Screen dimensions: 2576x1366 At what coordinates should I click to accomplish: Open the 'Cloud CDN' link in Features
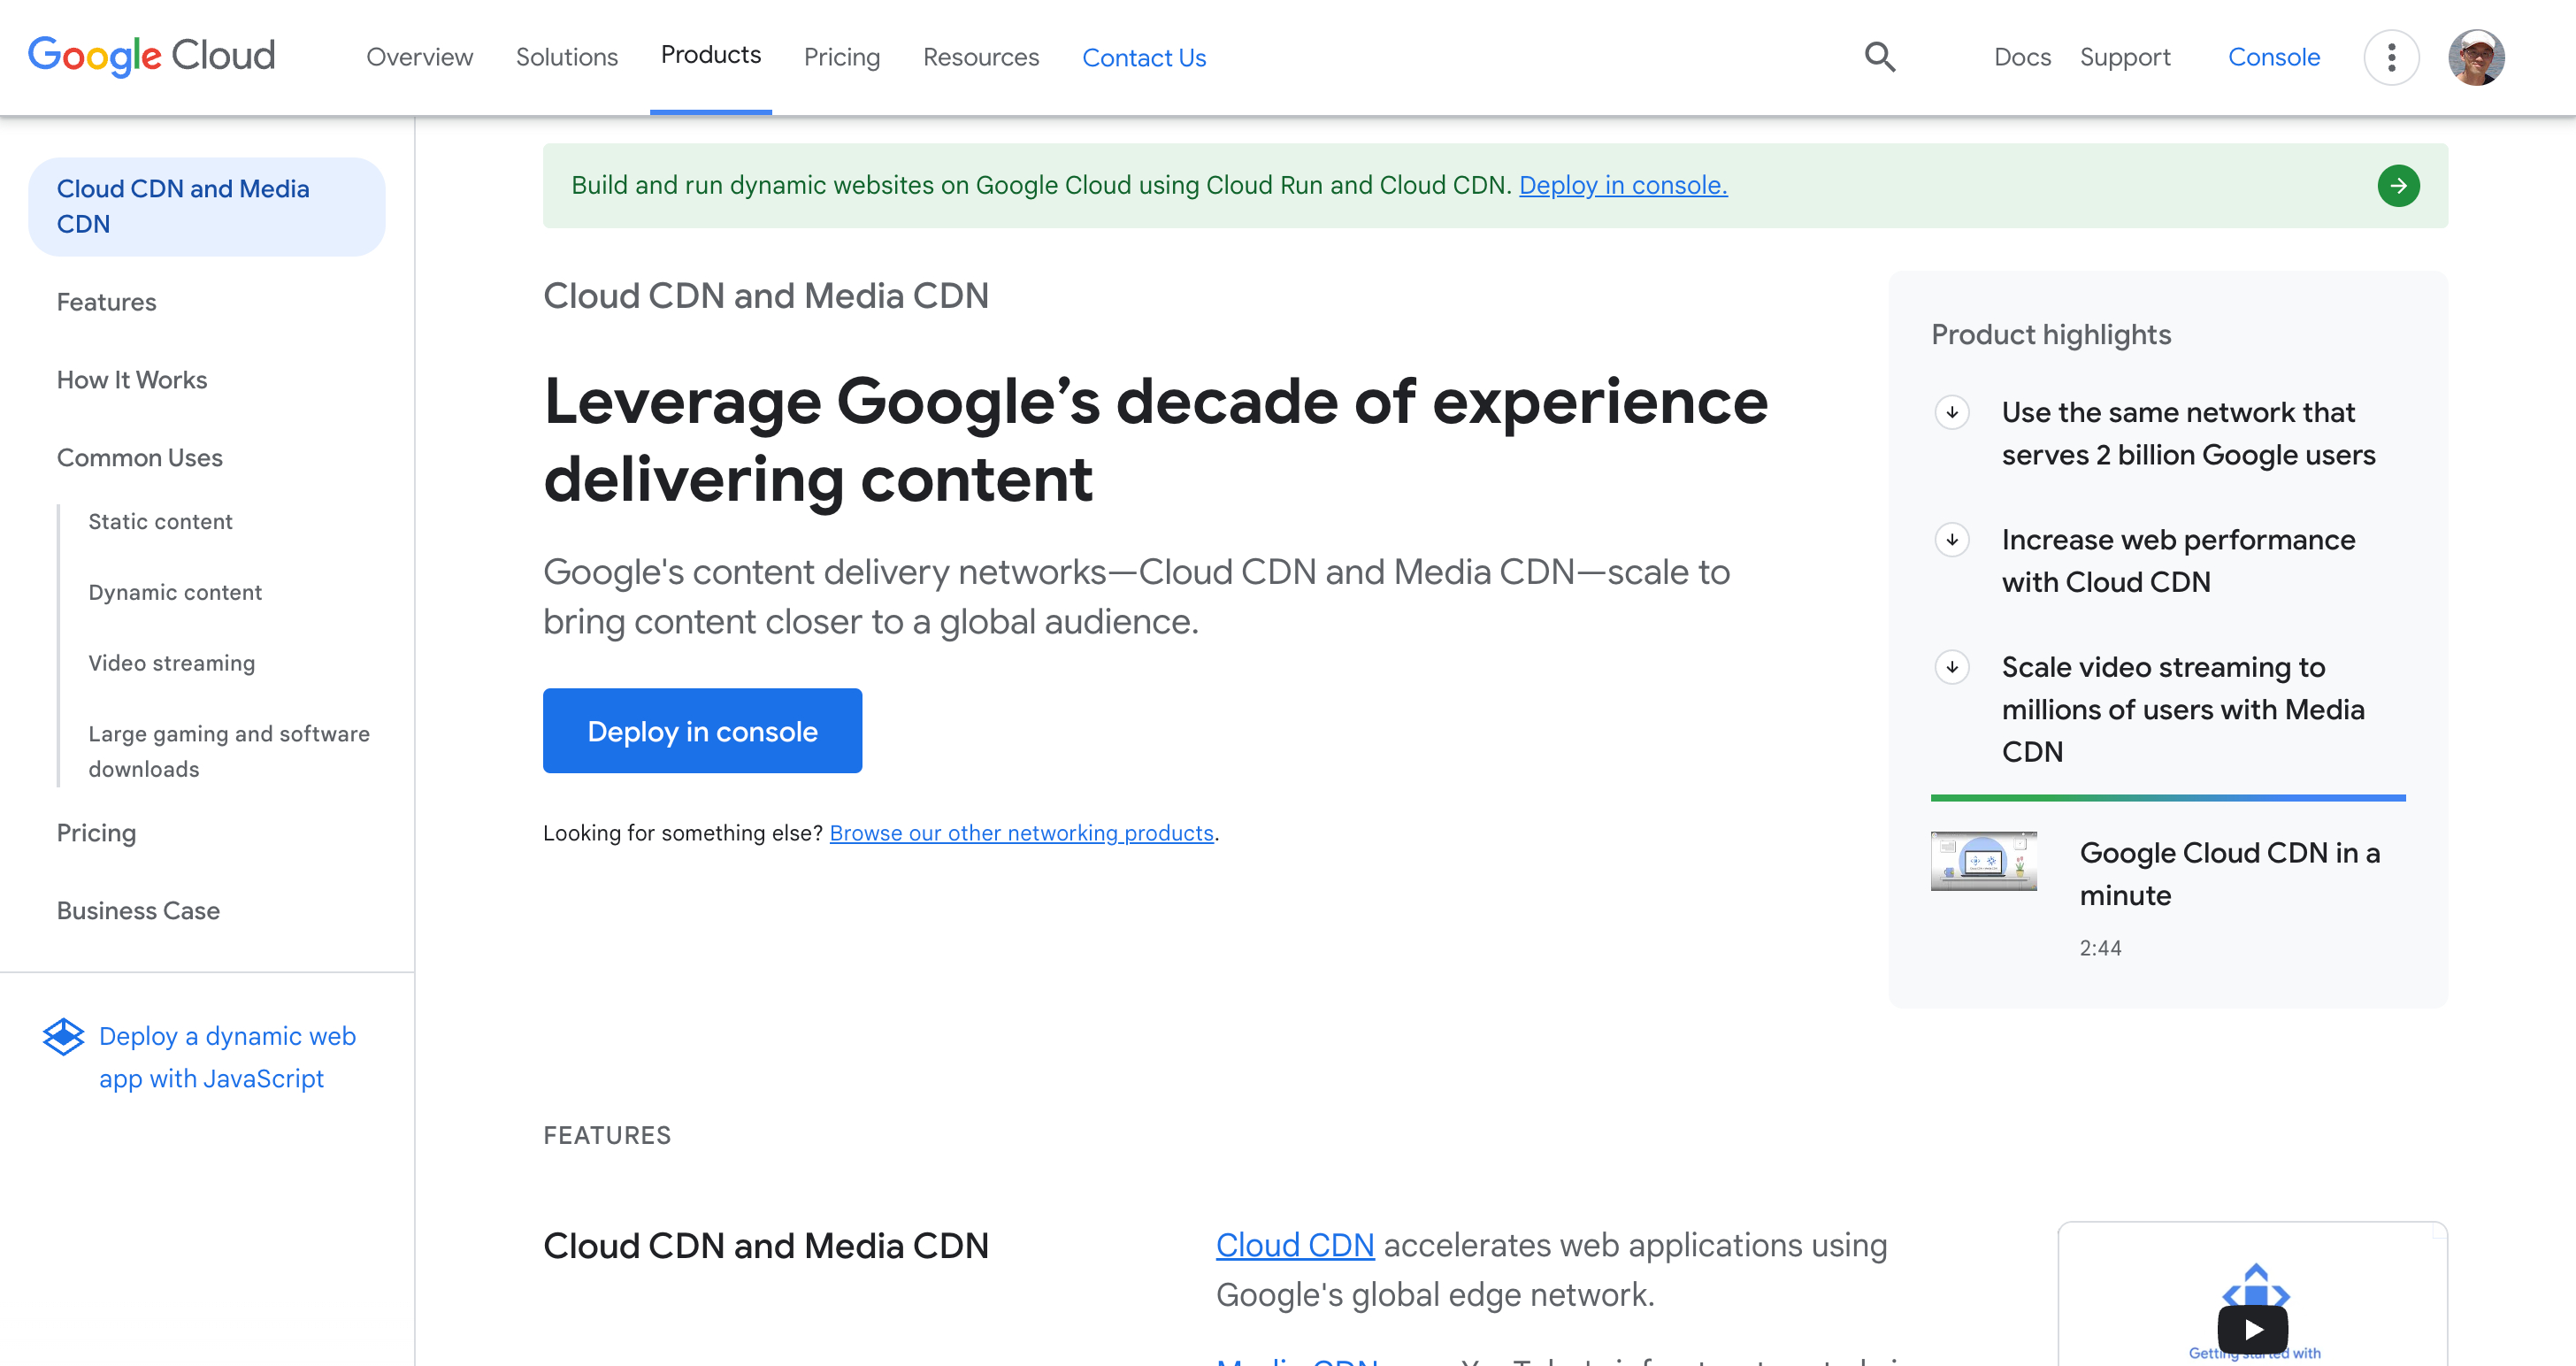(x=1295, y=1245)
